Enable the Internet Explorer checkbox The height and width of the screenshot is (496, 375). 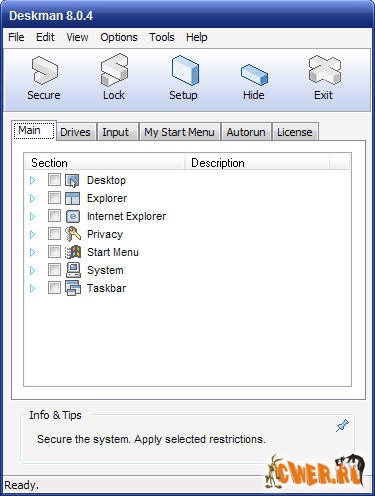coord(54,216)
